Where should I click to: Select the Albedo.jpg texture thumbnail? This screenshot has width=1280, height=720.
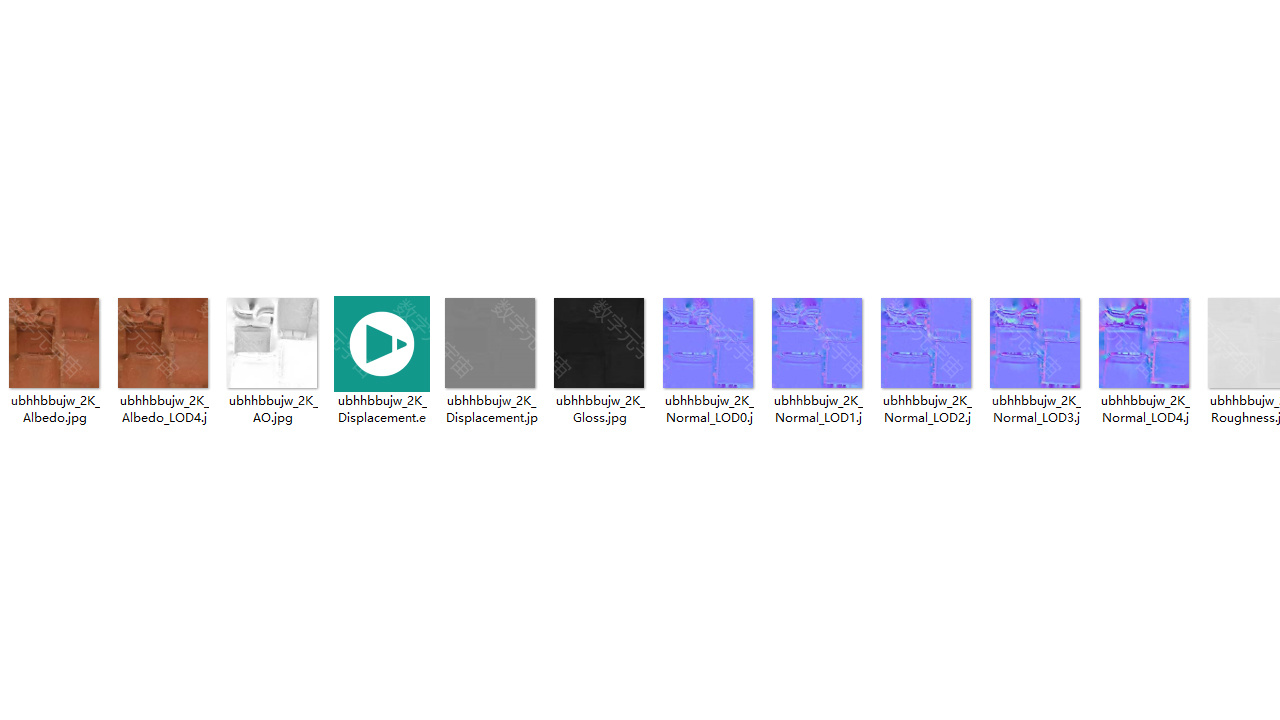click(54, 343)
